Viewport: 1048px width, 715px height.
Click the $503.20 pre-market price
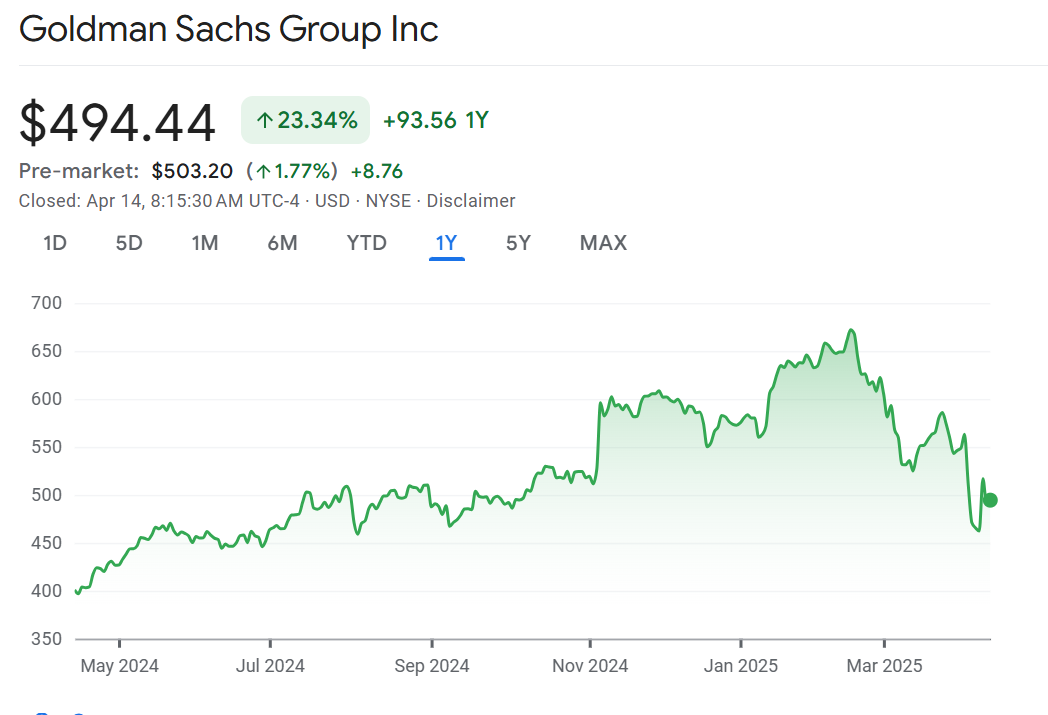(x=192, y=171)
